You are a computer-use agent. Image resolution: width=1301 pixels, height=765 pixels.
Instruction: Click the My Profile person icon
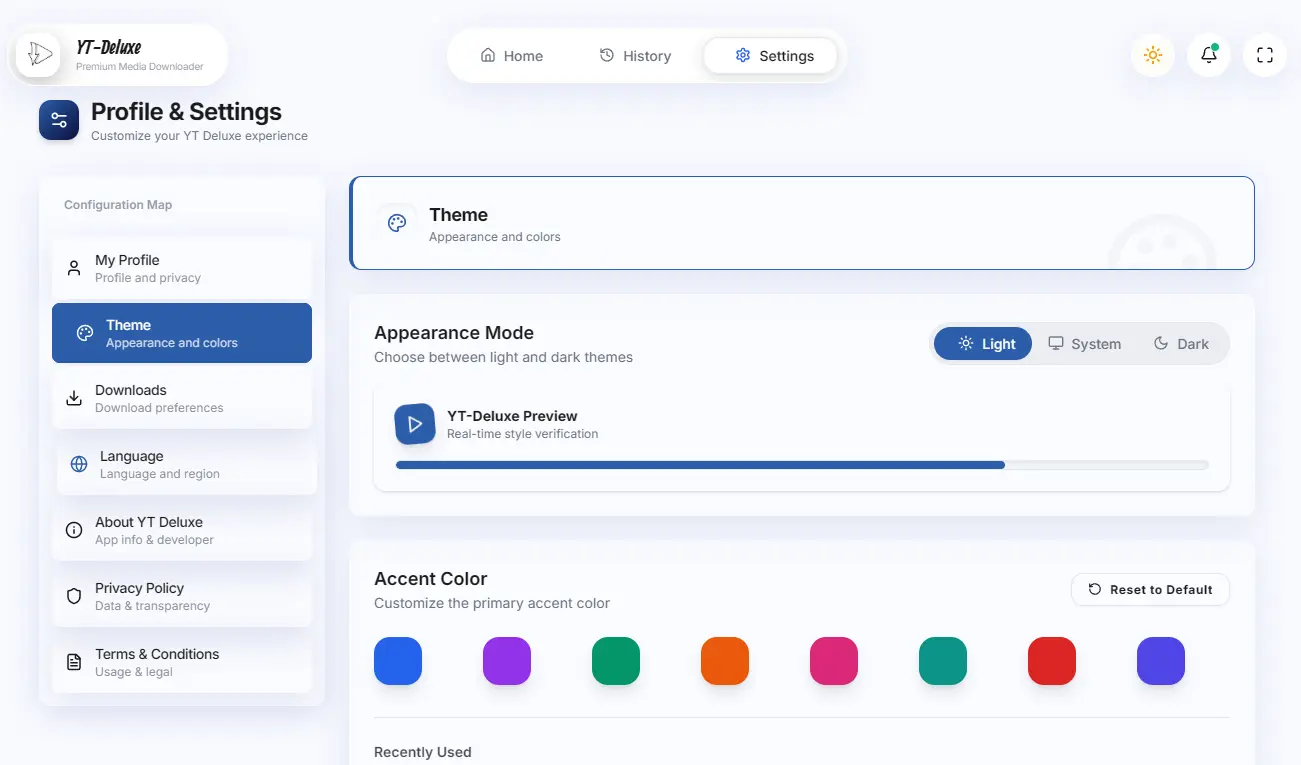coord(74,268)
